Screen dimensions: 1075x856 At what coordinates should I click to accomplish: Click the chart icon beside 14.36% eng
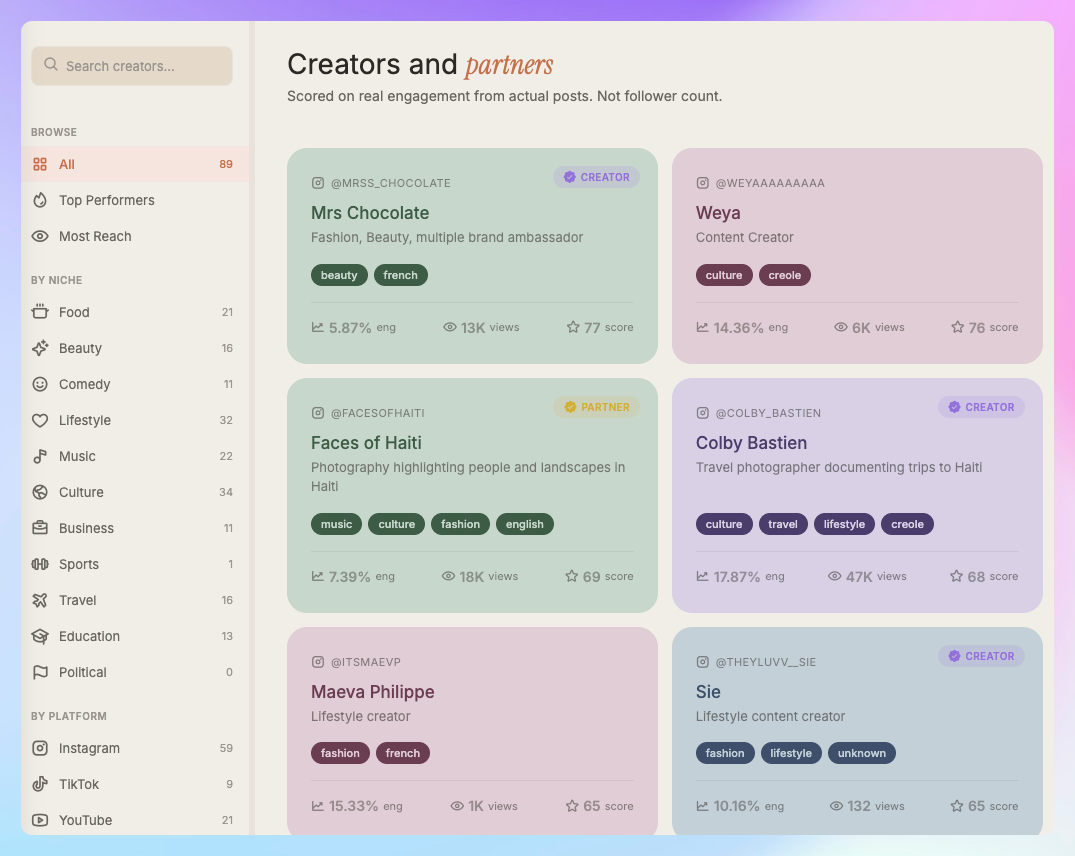702,327
